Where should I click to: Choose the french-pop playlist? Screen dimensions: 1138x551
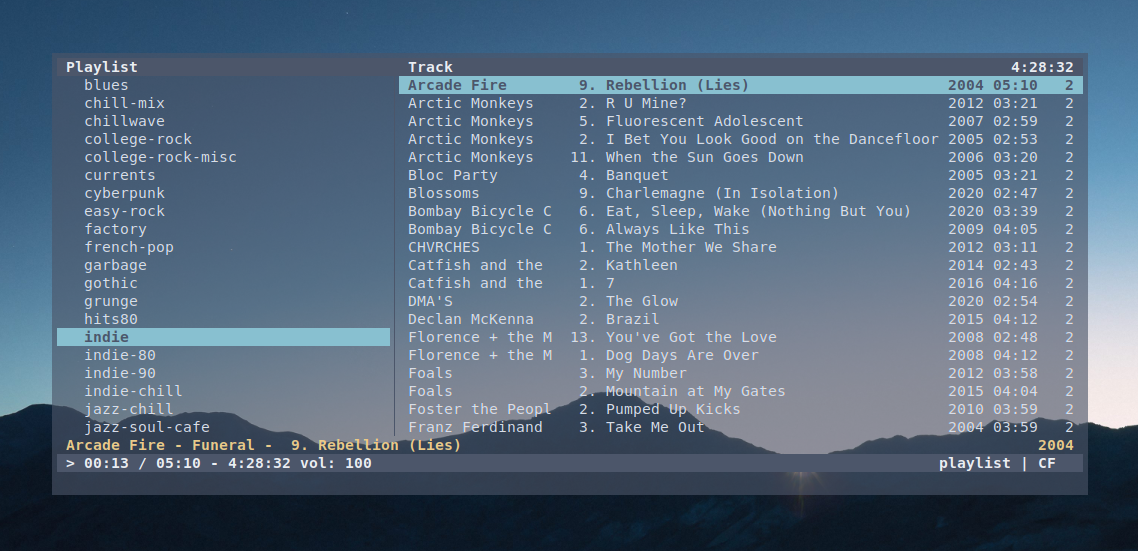(x=128, y=247)
